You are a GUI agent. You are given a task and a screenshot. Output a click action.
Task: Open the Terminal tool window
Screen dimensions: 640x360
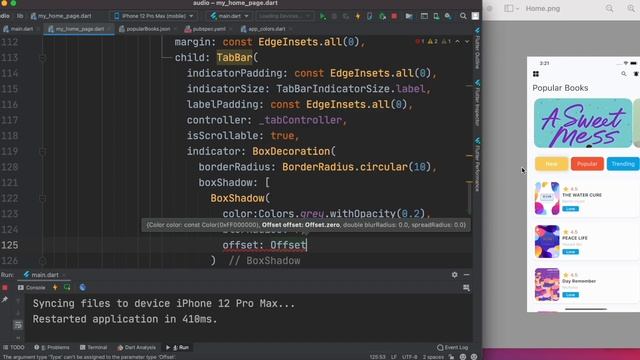pos(94,347)
